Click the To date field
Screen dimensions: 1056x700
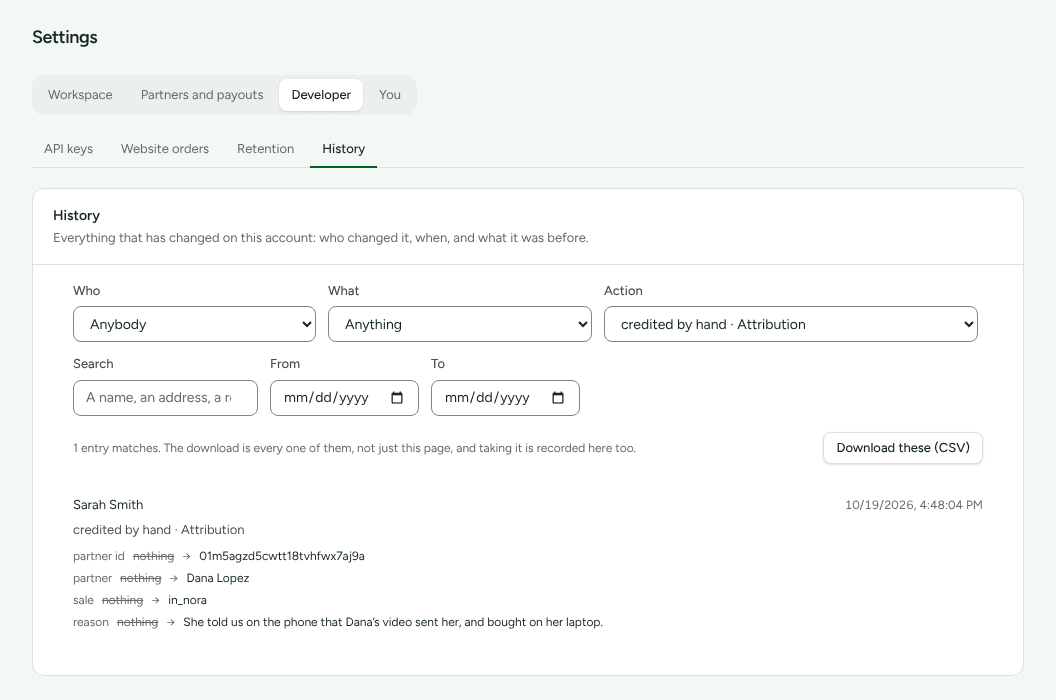(505, 397)
